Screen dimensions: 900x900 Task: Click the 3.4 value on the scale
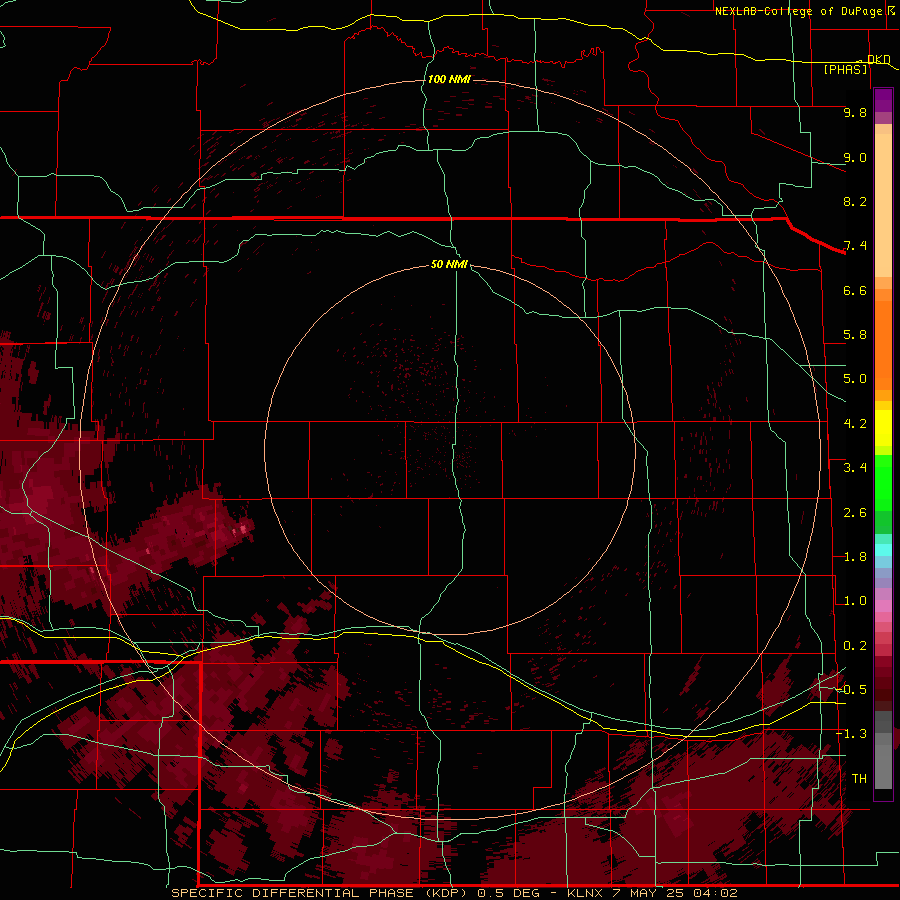click(x=855, y=468)
